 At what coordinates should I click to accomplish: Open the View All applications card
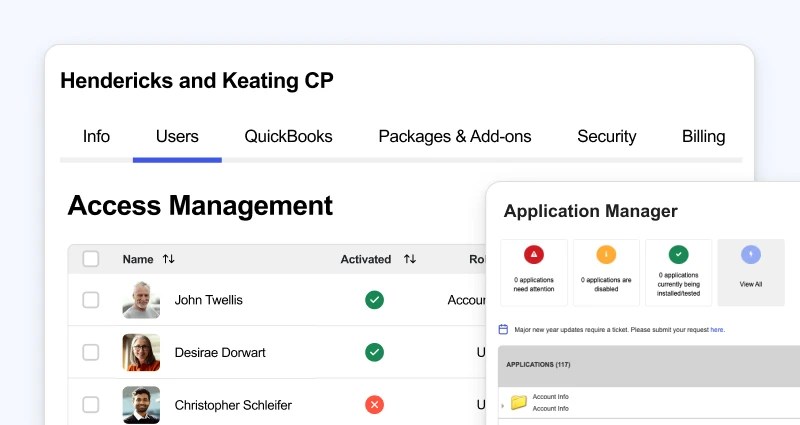[751, 272]
